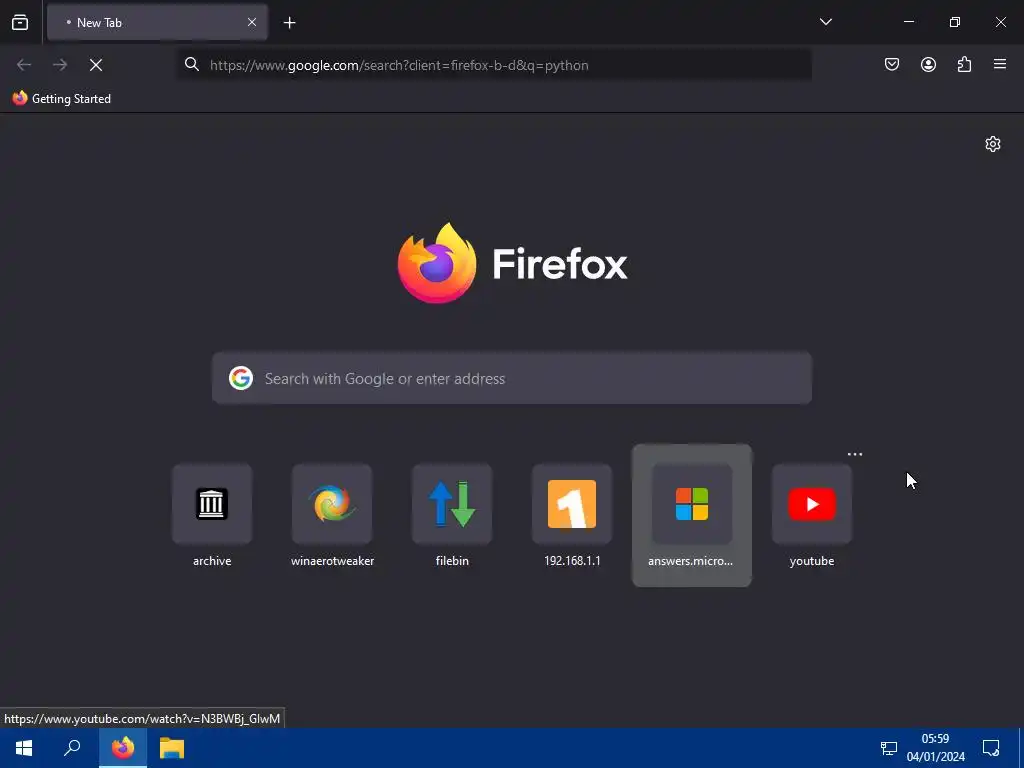Click the Firefox logo
This screenshot has width=1024, height=768.
[437, 263]
